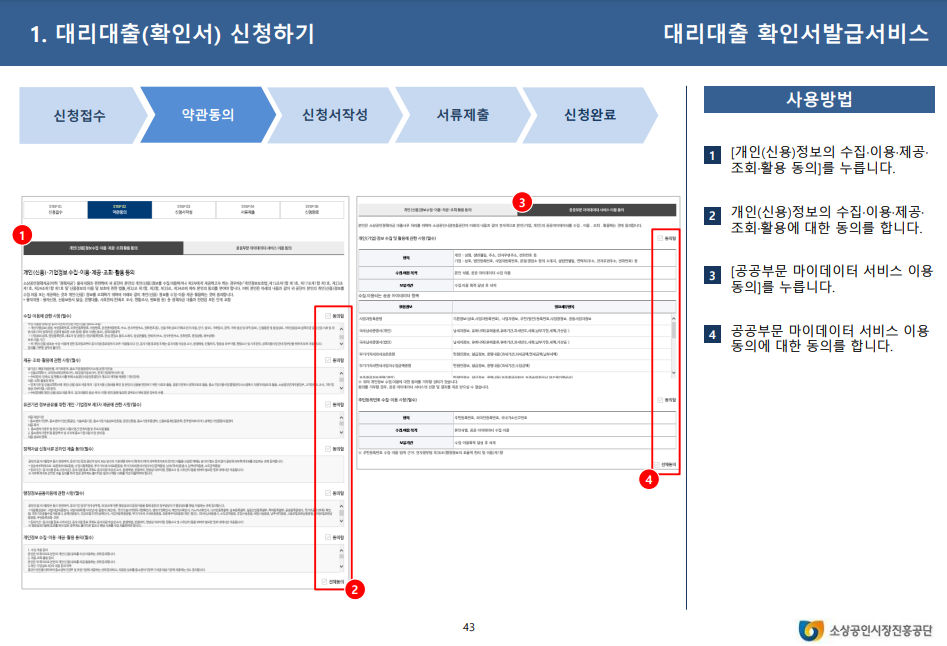Select the gray 개인(신용)정보 consent tab in the right screenshot
947x646 pixels.
point(438,210)
